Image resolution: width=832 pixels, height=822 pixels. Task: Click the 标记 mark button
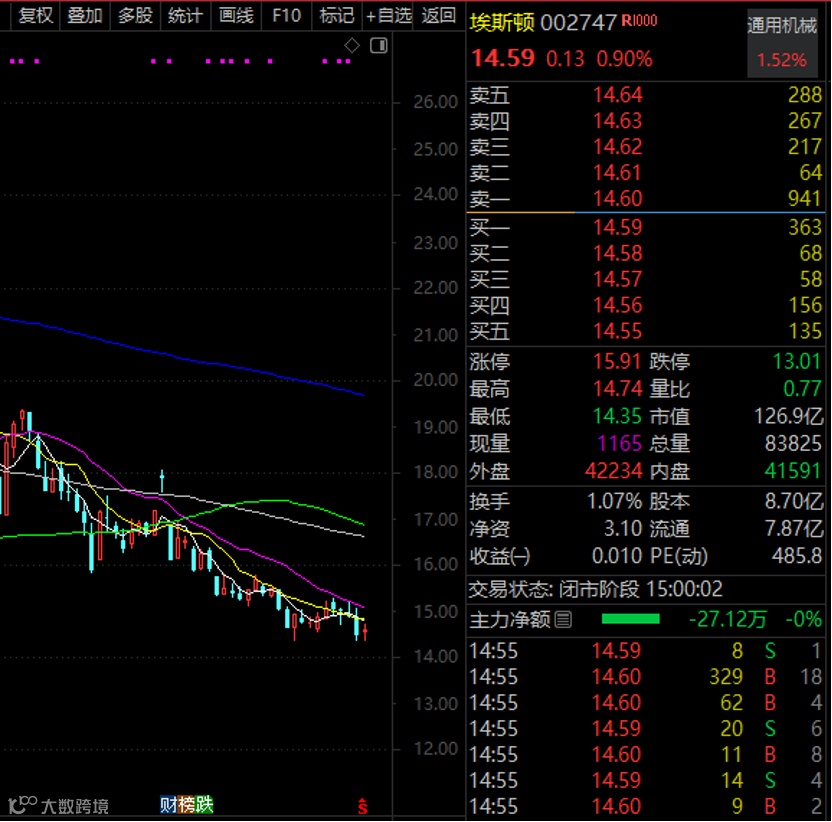(337, 15)
